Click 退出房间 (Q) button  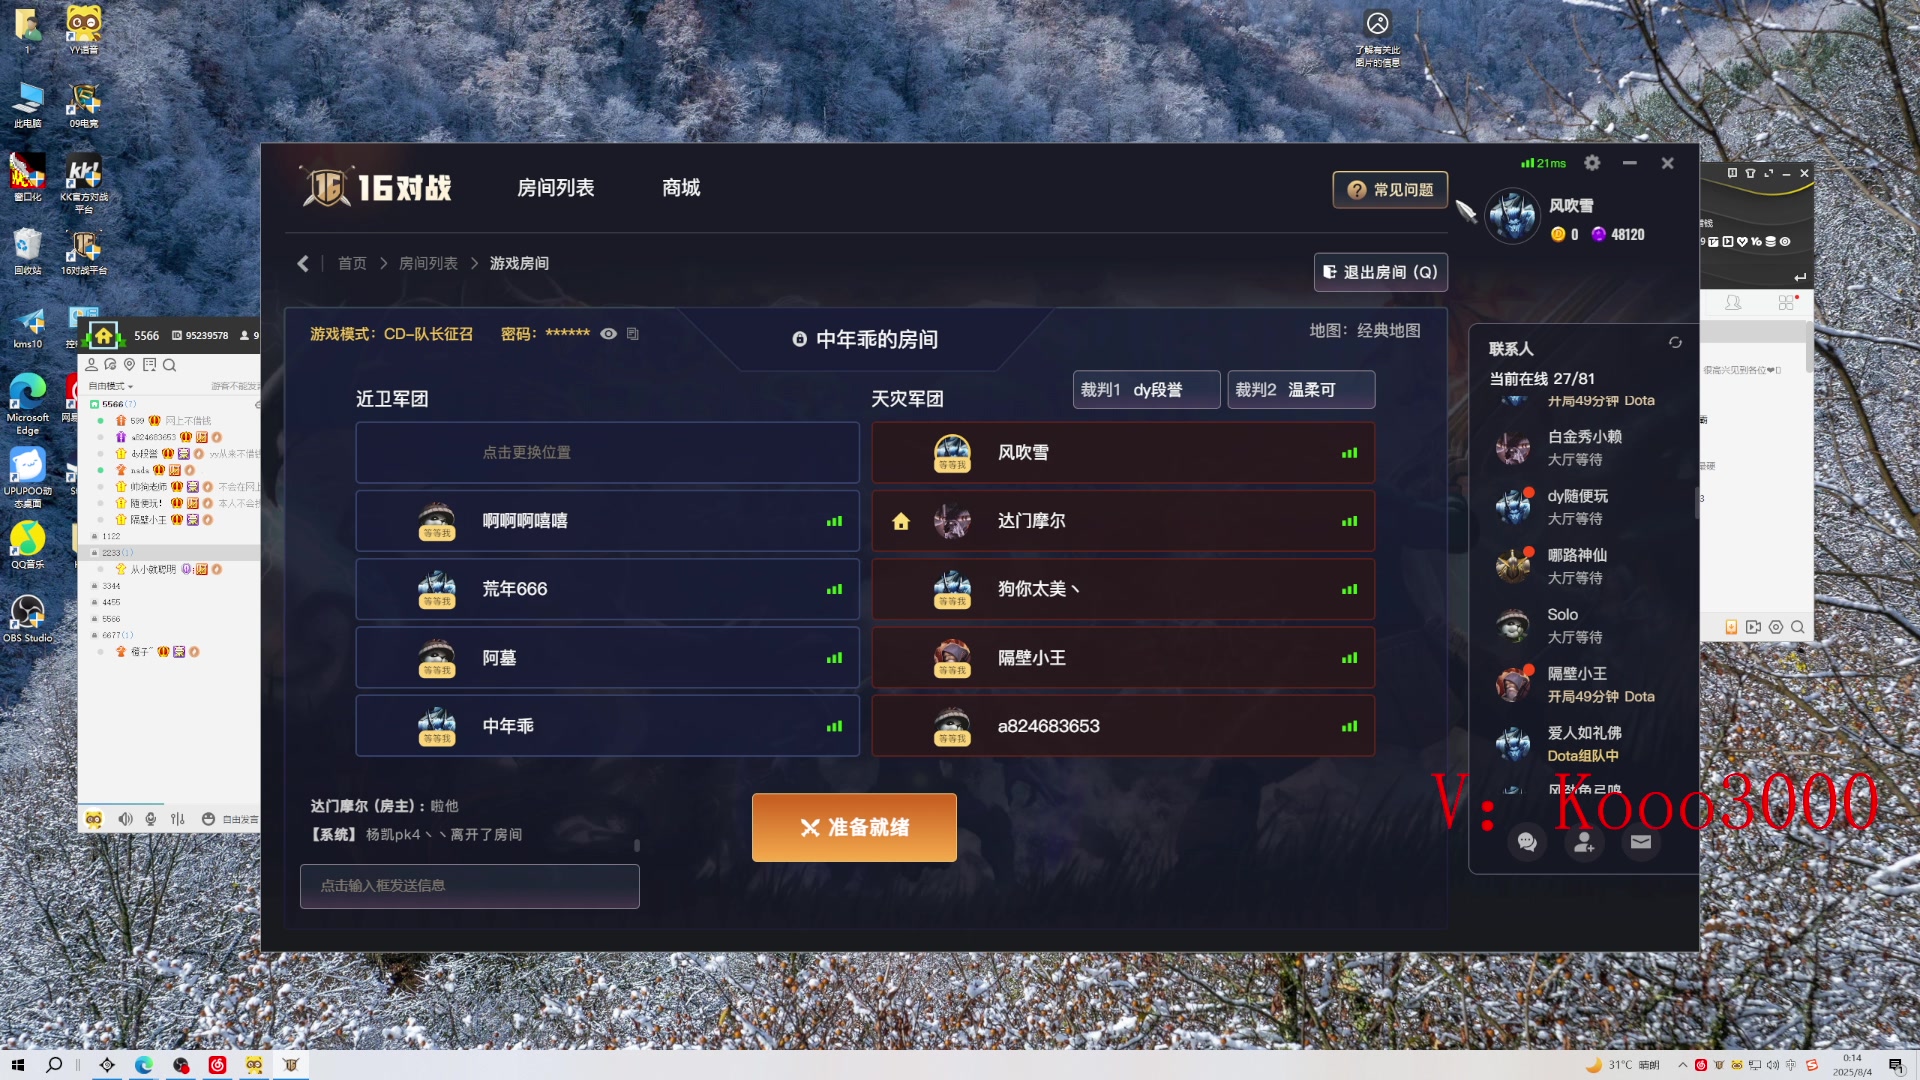[x=1380, y=272]
